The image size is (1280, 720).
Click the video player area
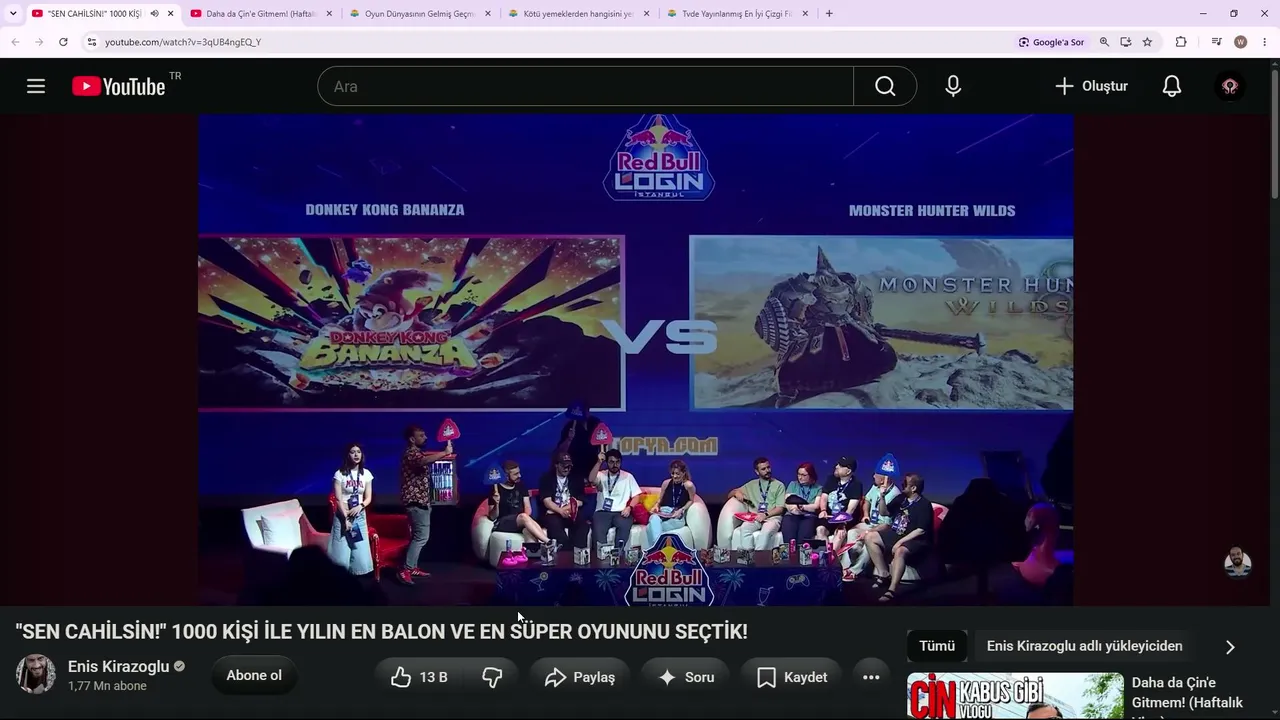636,360
